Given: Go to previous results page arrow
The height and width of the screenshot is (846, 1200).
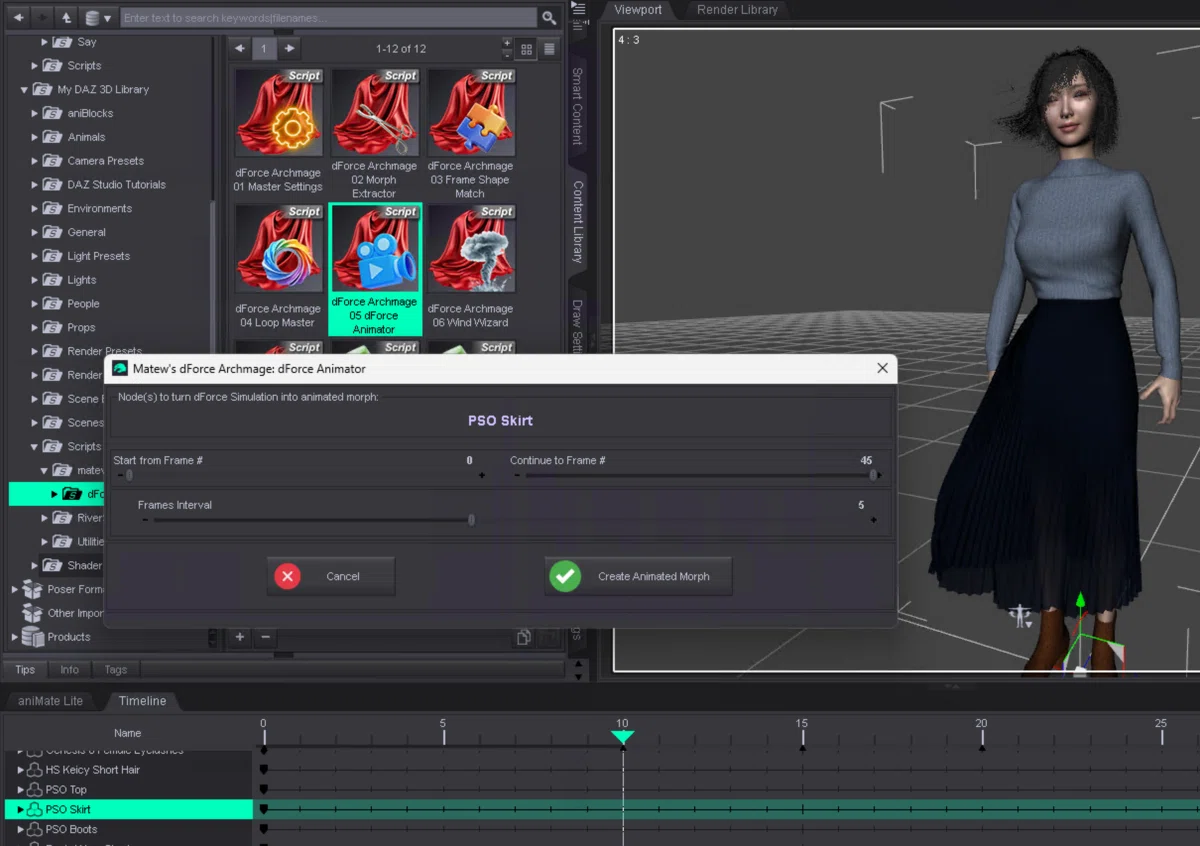Looking at the screenshot, I should pos(239,48).
